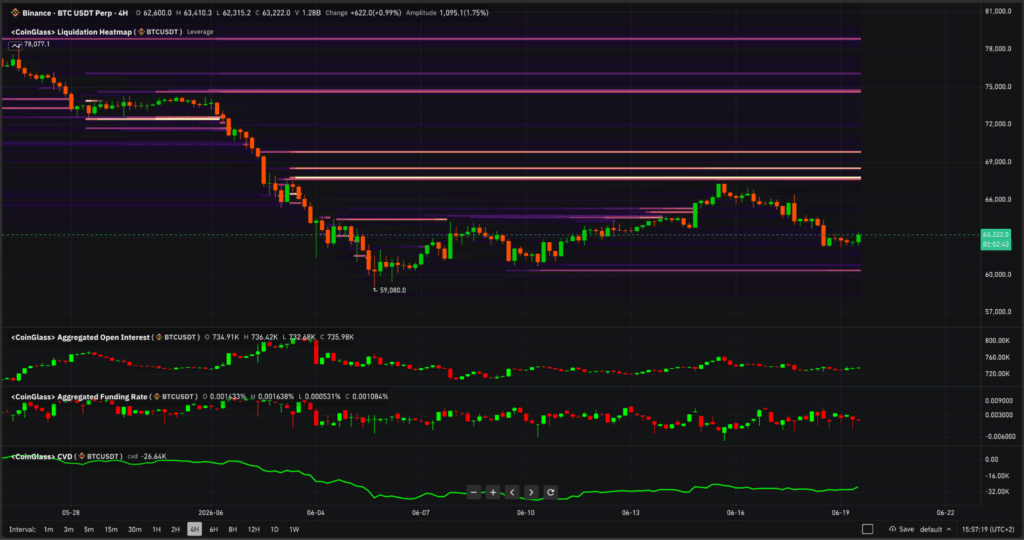The width and height of the screenshot is (1024, 540).
Task: Switch to the 1D interval
Action: [x=274, y=529]
